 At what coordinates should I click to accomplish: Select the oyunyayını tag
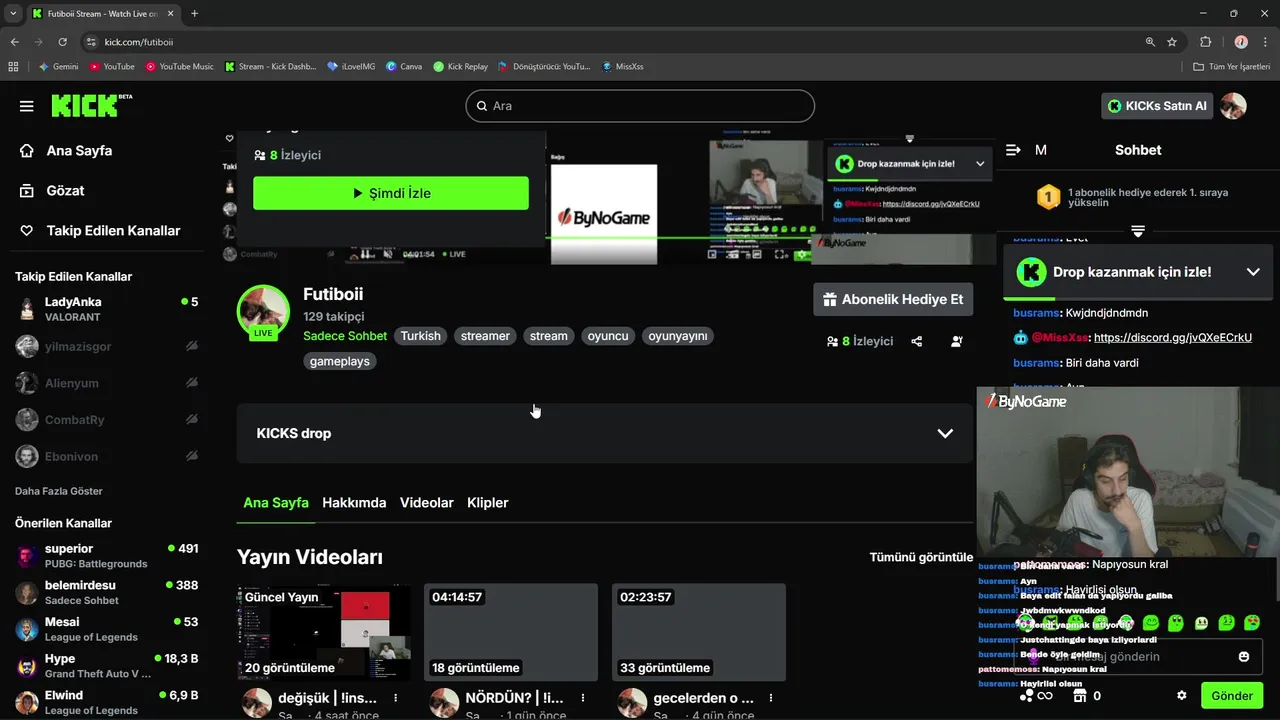click(x=678, y=336)
